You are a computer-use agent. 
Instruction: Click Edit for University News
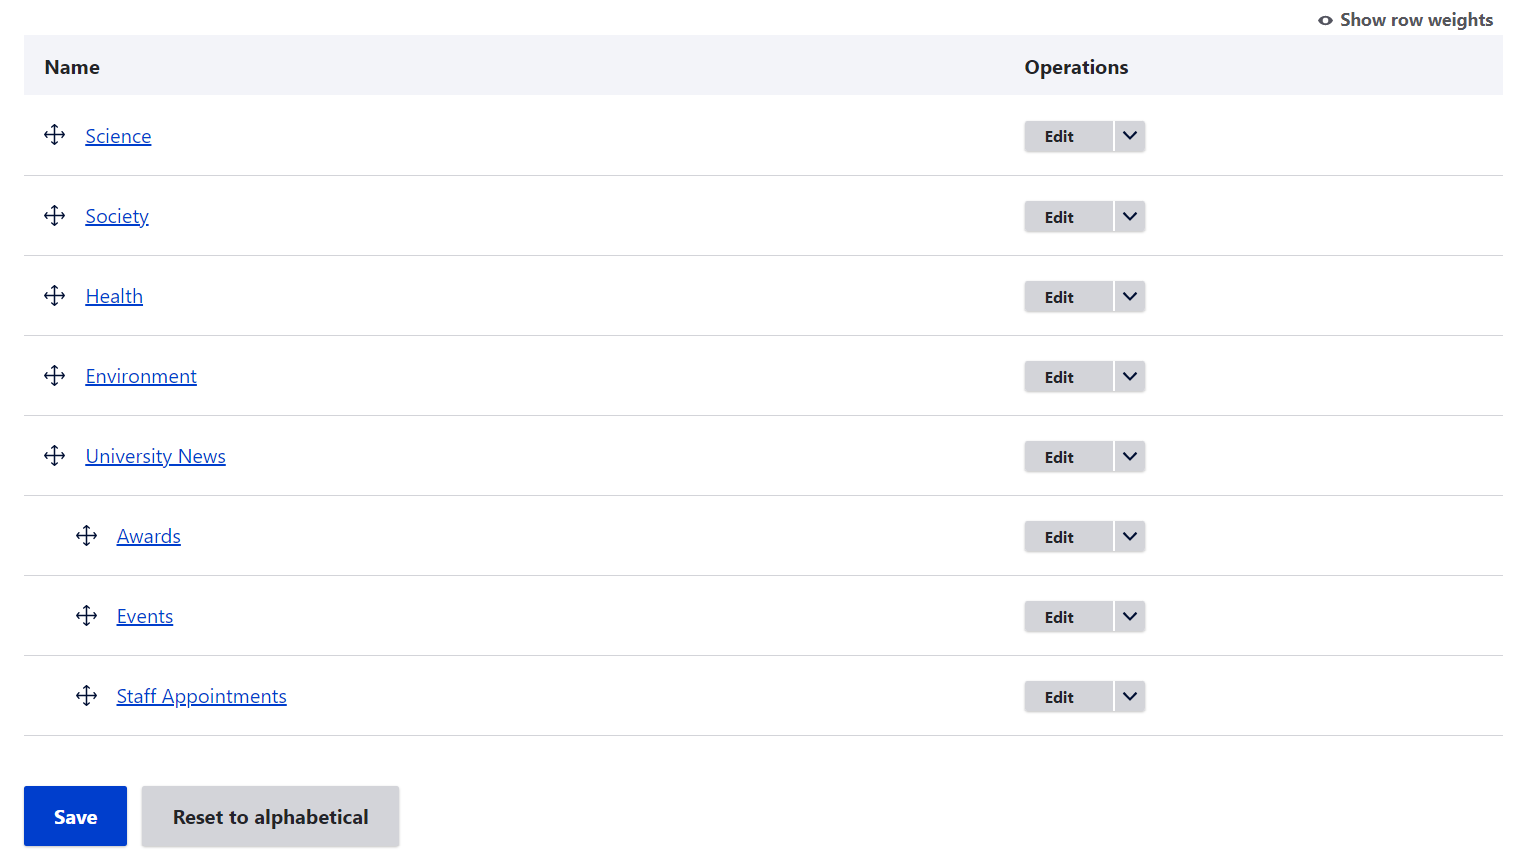1059,457
